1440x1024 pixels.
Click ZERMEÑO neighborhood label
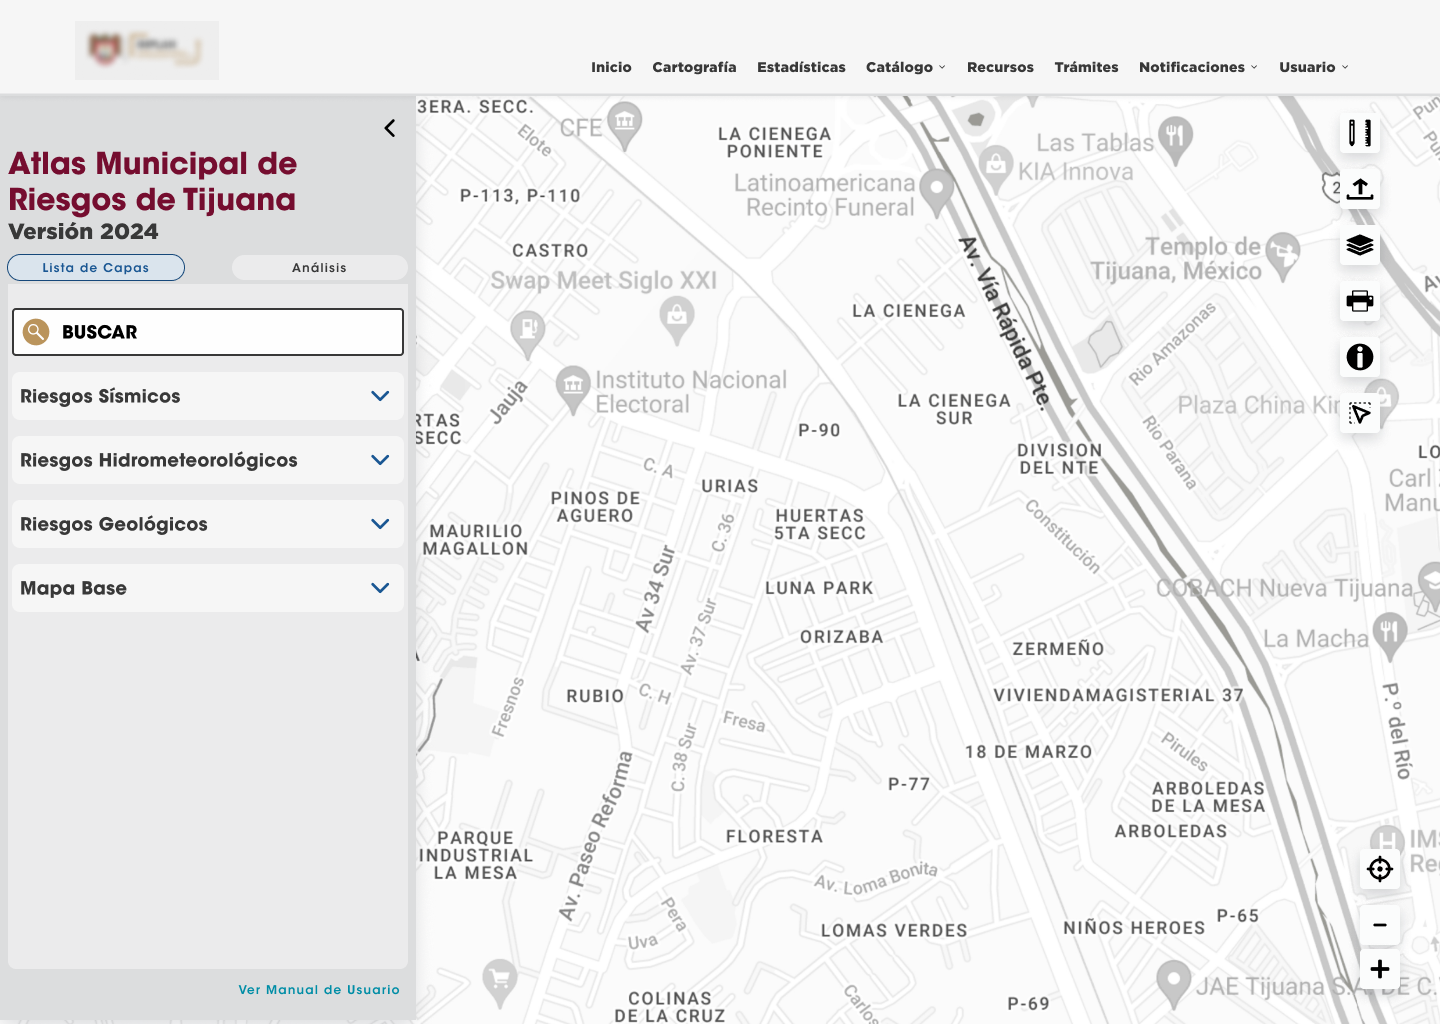[1059, 649]
